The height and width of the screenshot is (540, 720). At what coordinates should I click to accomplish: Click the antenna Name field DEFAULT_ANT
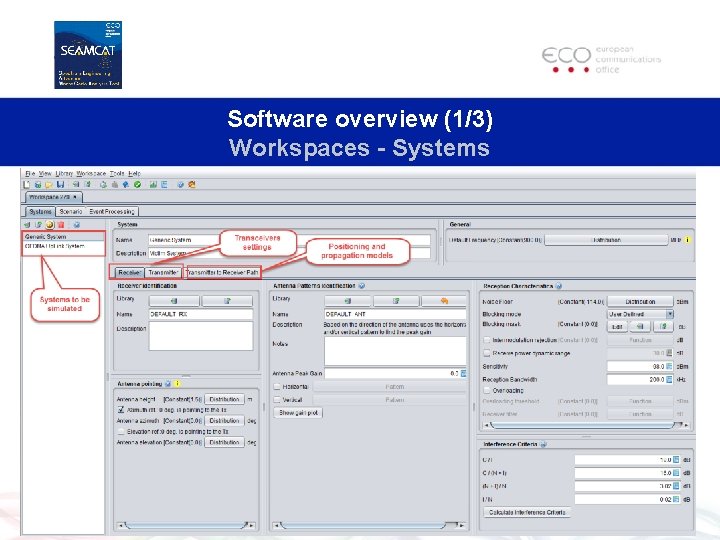pos(395,314)
